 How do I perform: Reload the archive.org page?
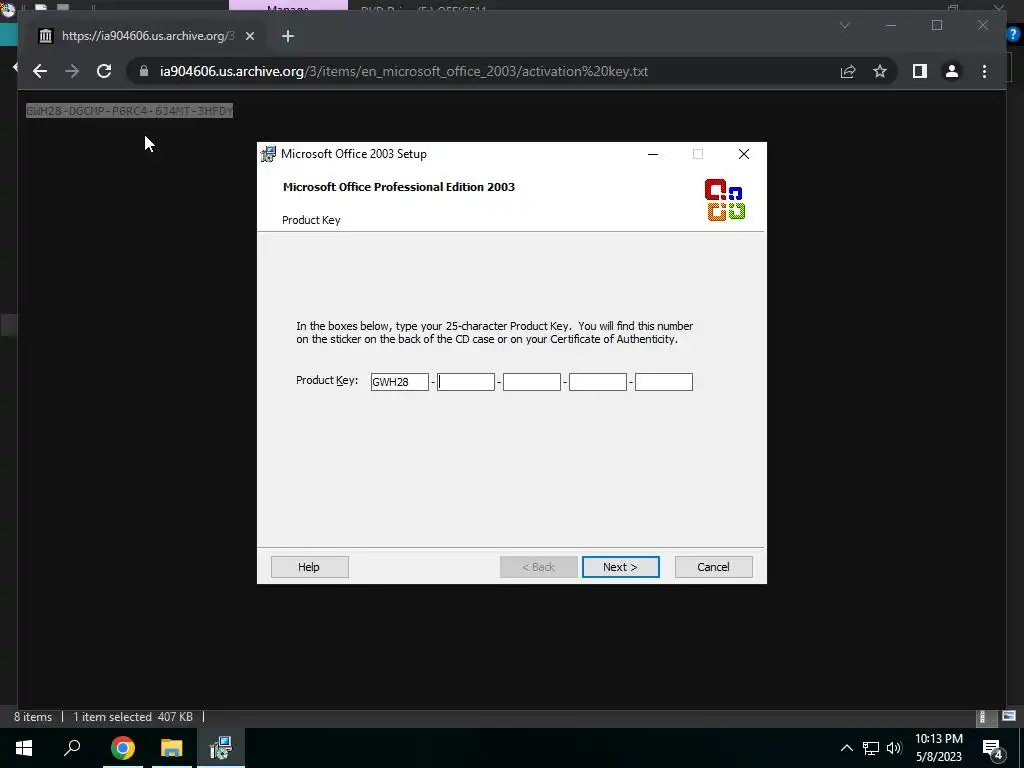[x=104, y=71]
